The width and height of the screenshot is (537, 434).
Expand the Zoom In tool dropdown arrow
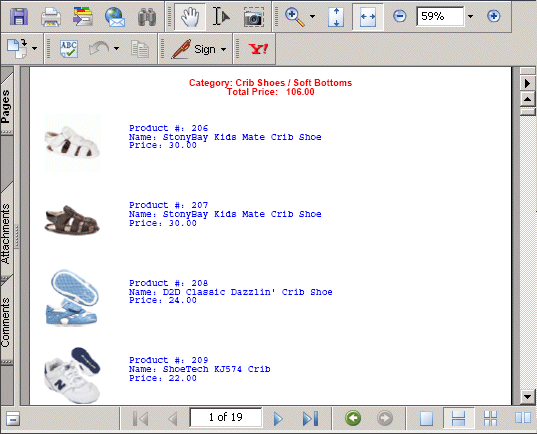[312, 16]
